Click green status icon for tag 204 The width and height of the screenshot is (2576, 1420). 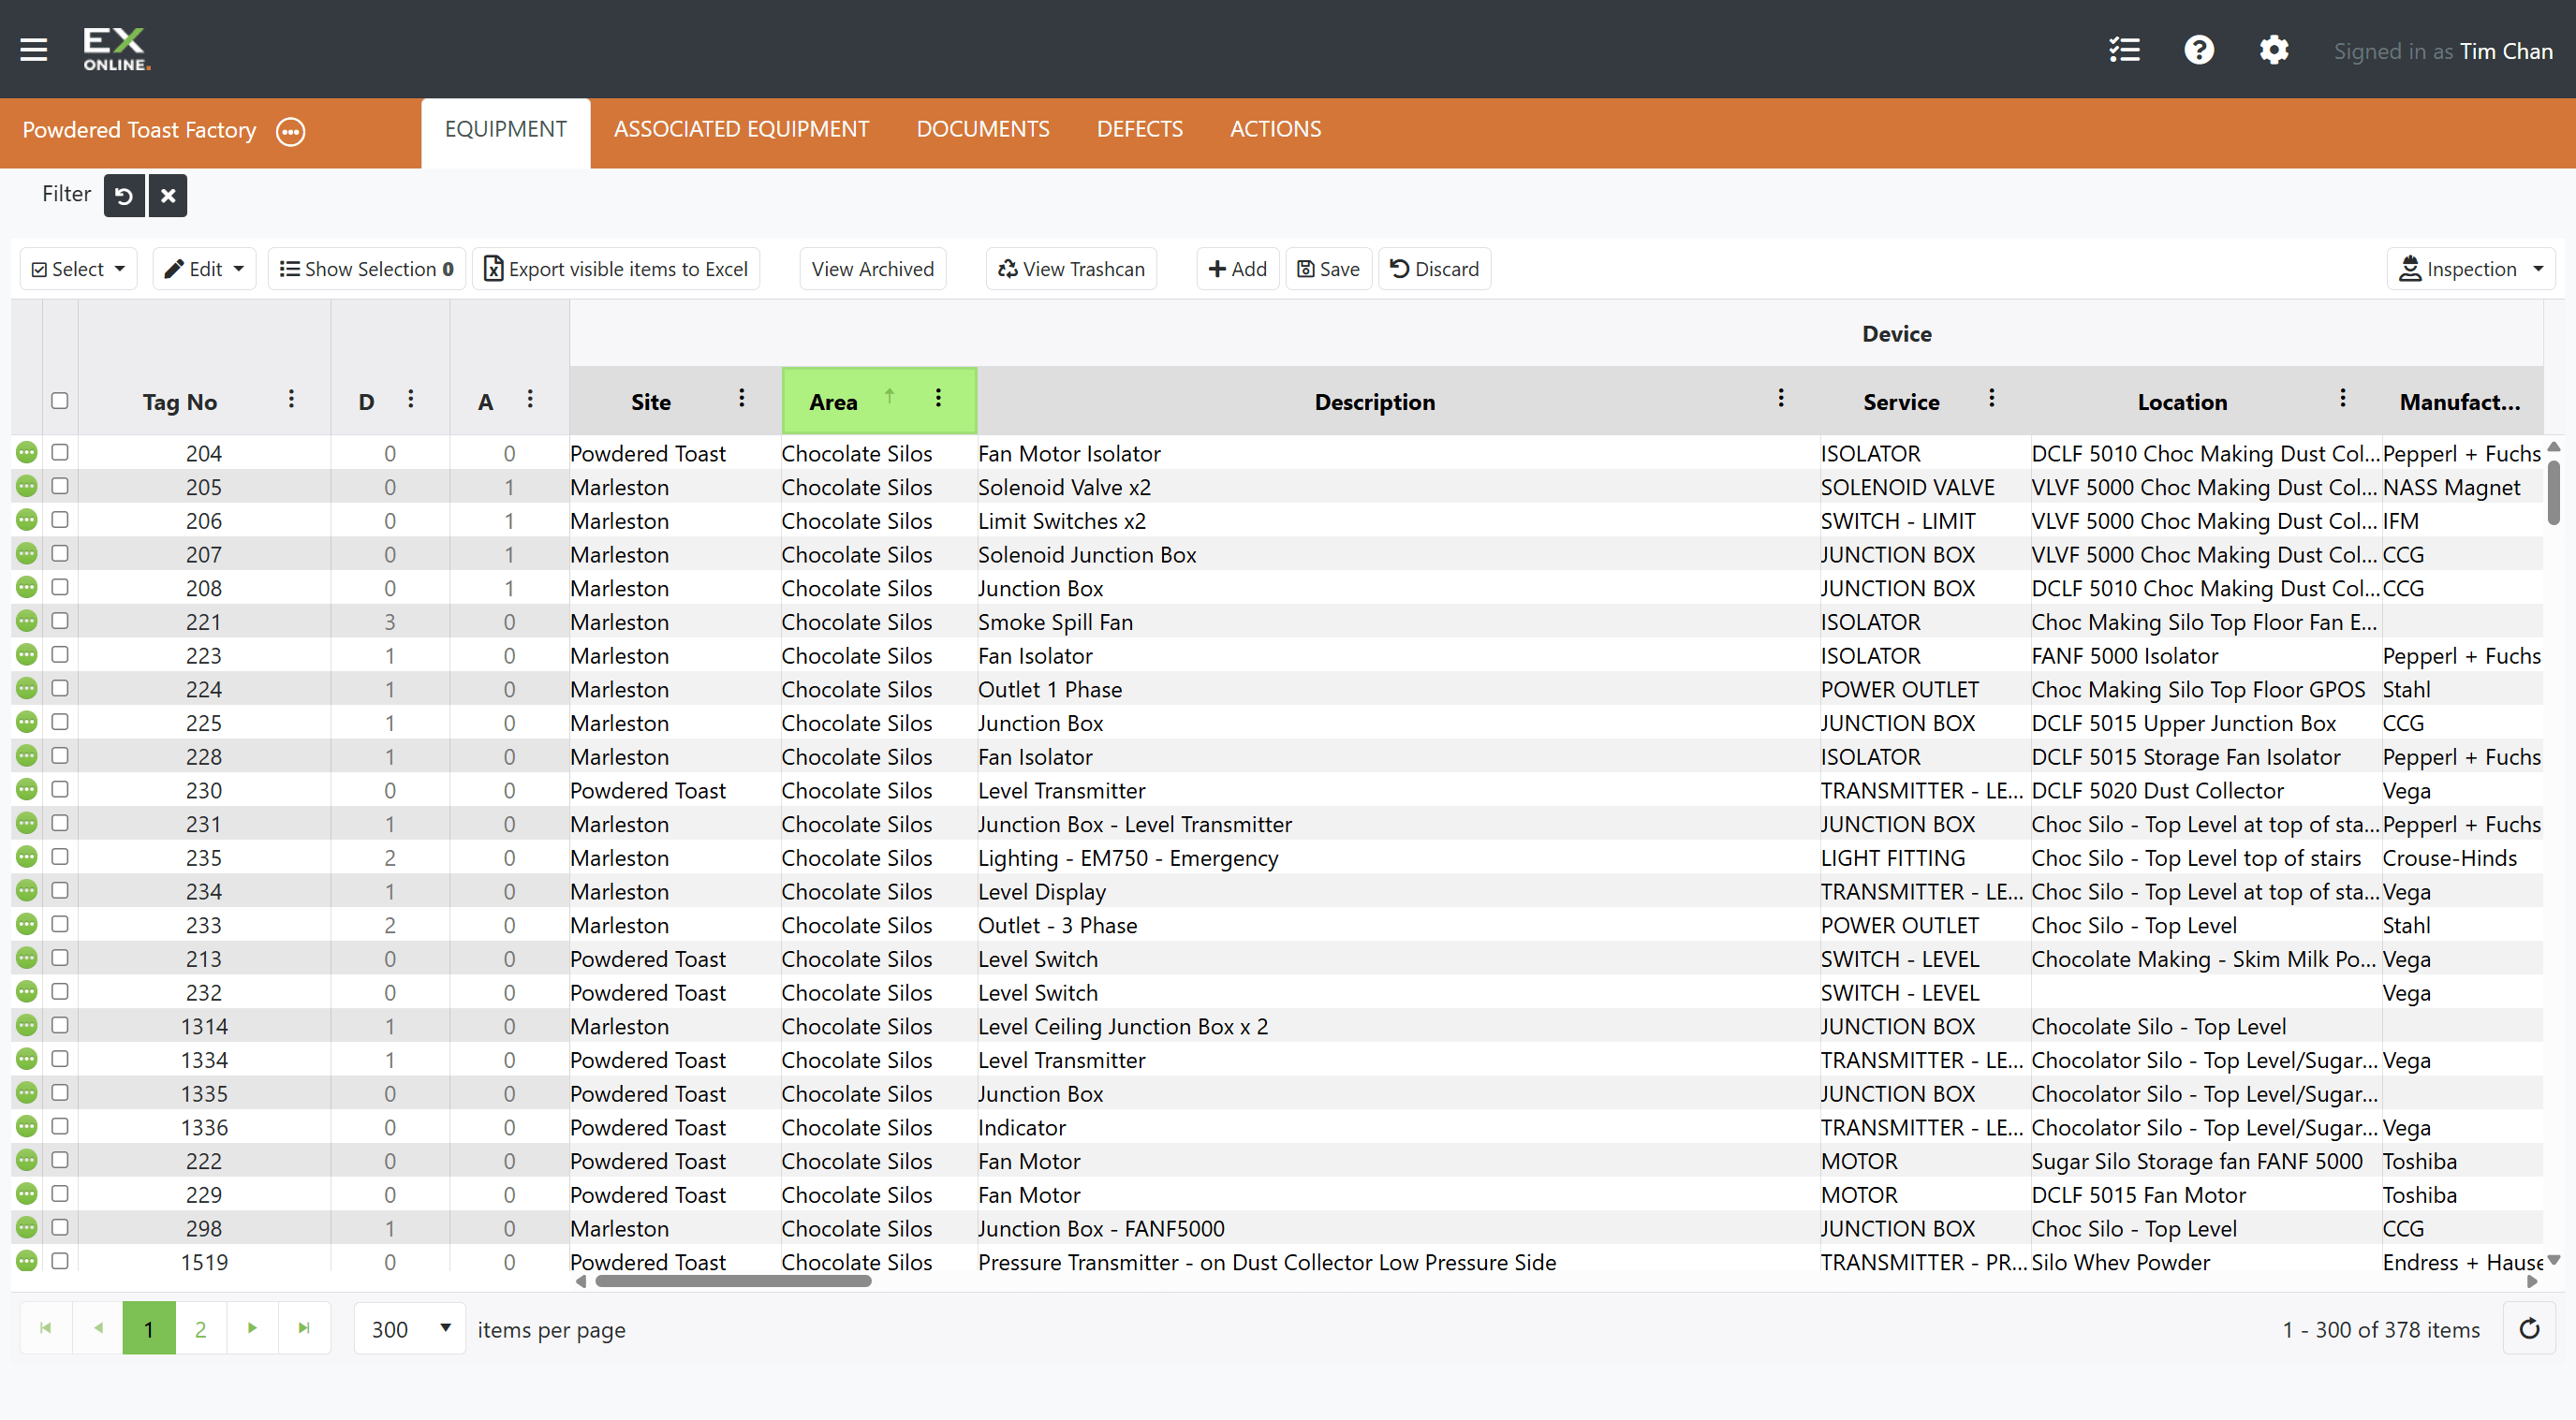(27, 453)
